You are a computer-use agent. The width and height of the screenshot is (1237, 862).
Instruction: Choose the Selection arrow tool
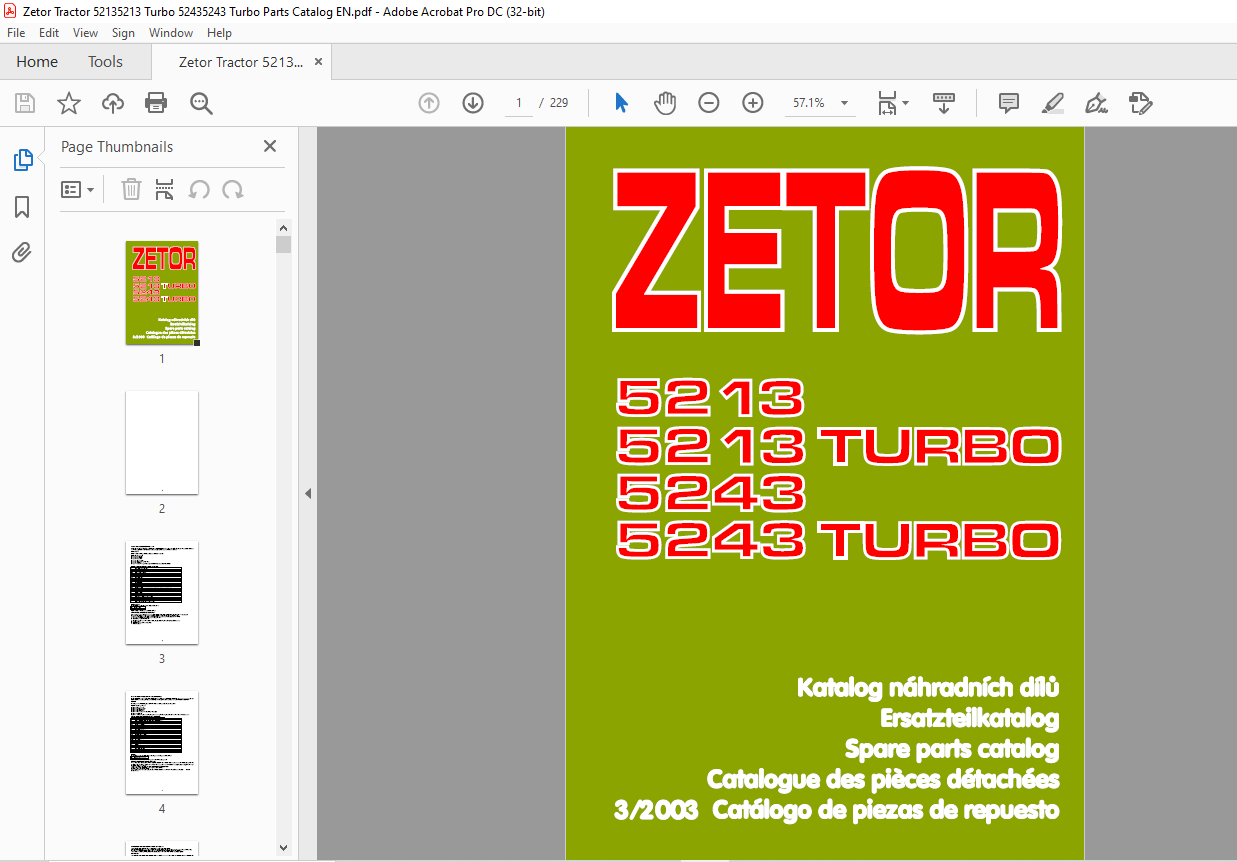tap(621, 103)
